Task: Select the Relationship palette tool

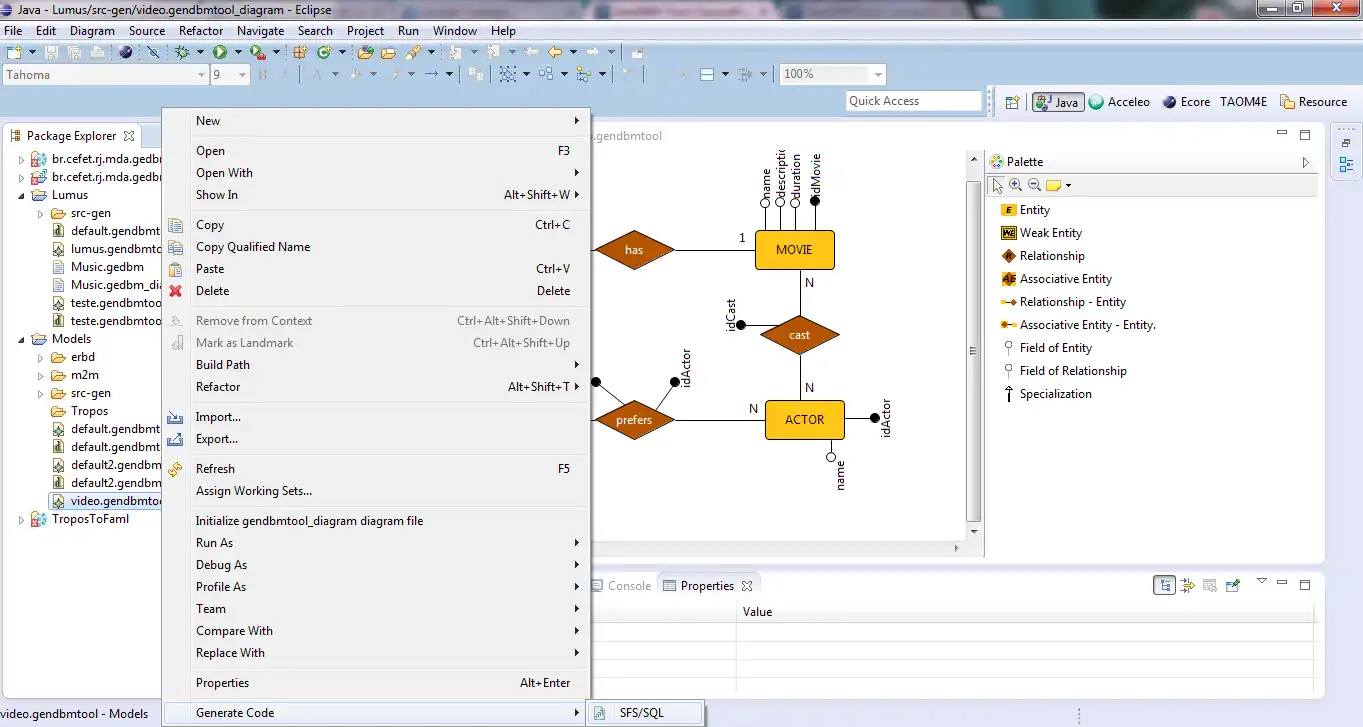Action: coord(1043,256)
